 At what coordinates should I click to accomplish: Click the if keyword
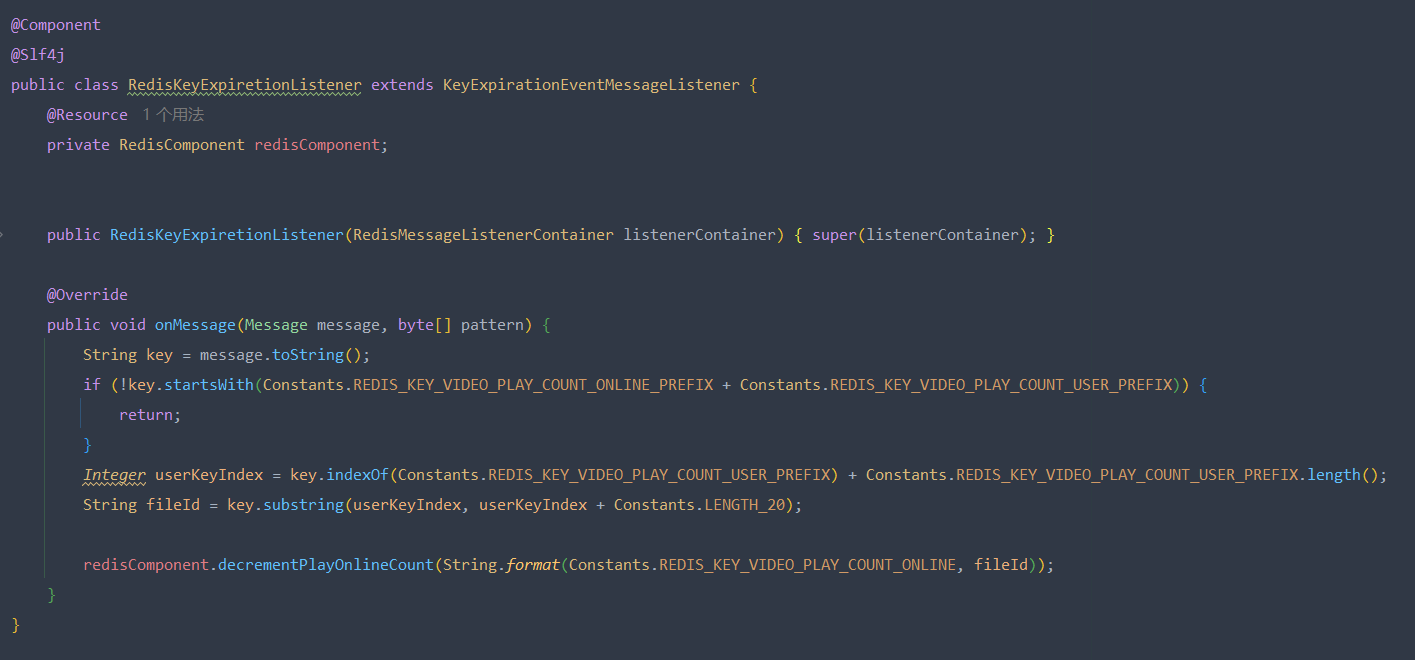click(92, 385)
